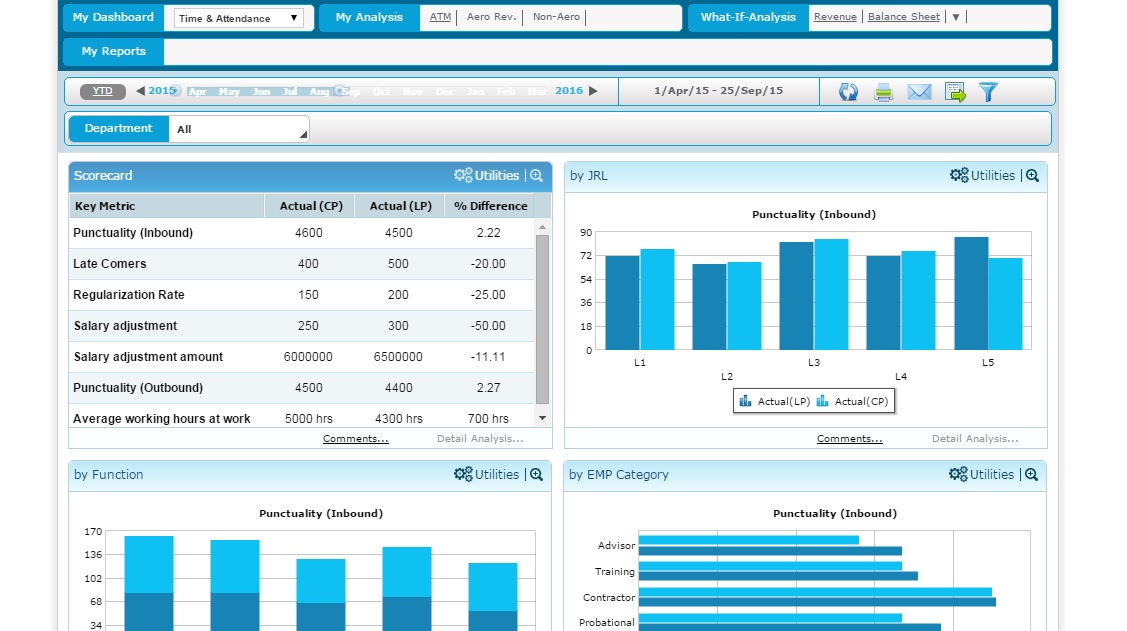The height and width of the screenshot is (631, 1127).
Task: Open My Reports tab
Action: click(114, 51)
